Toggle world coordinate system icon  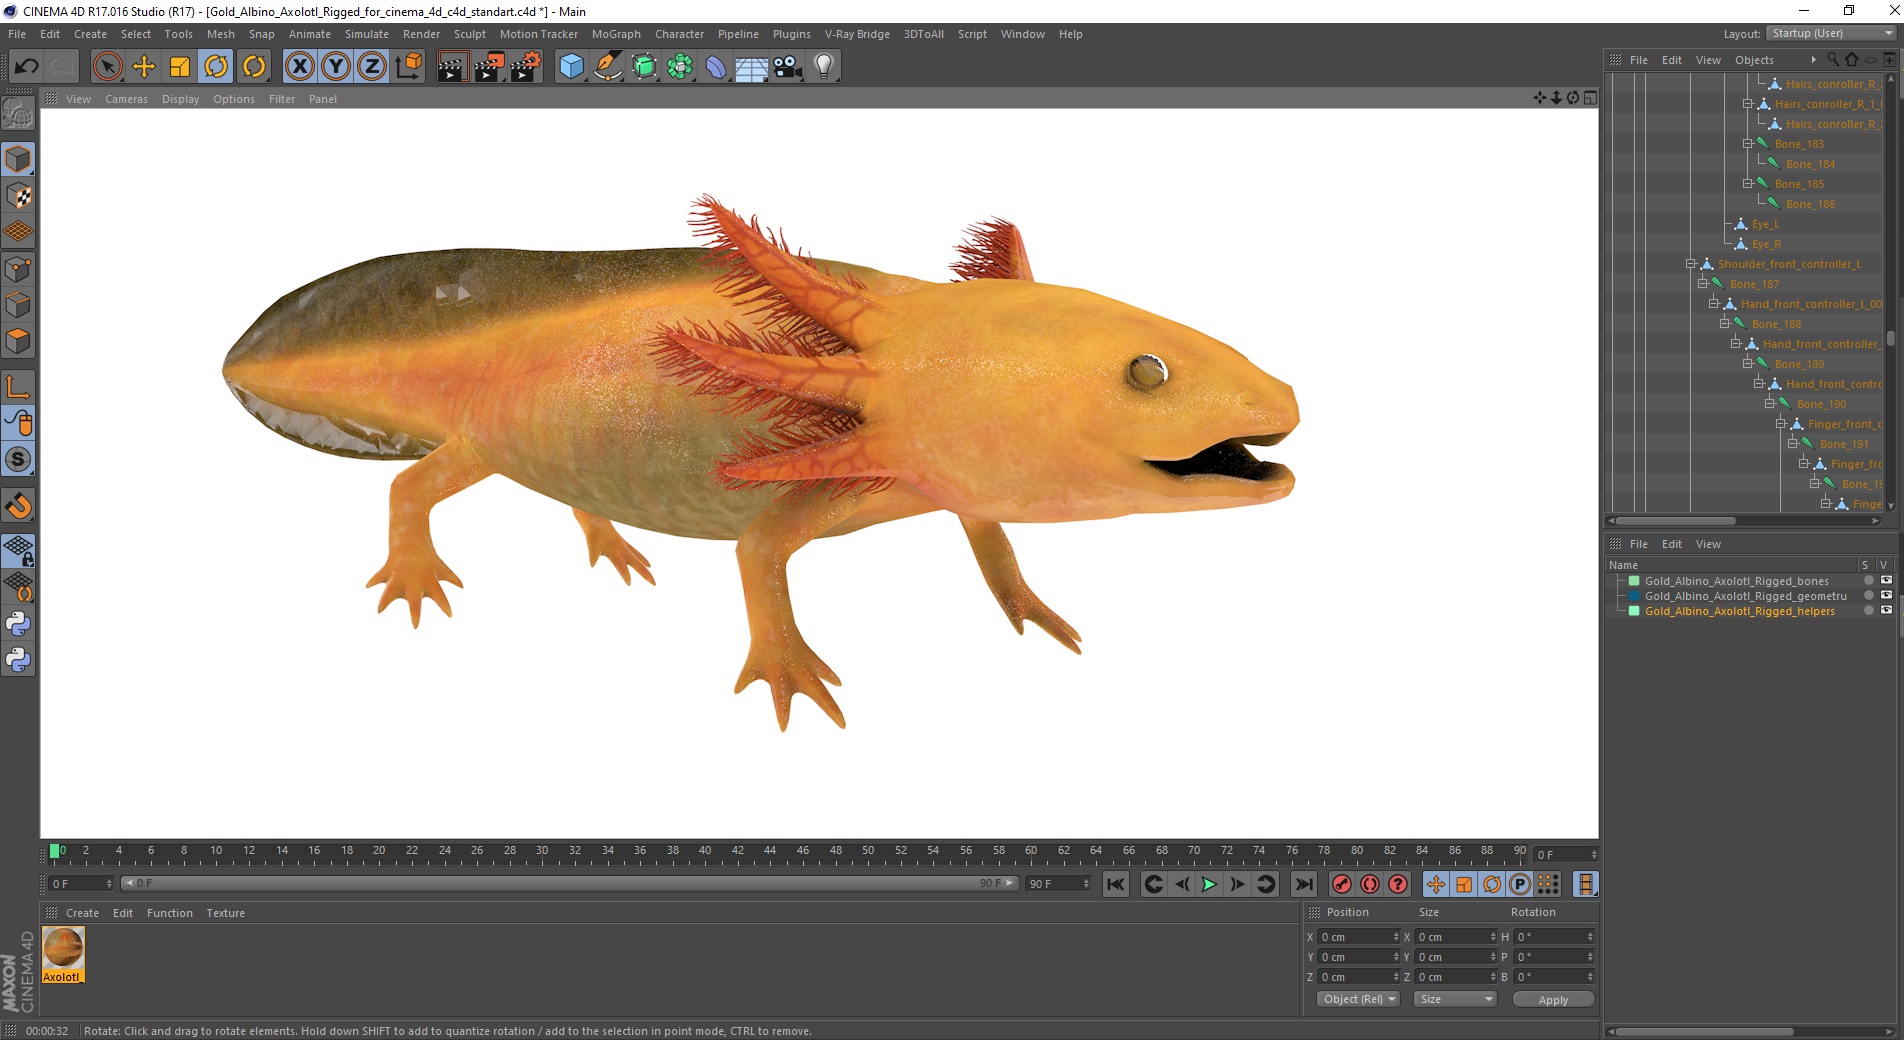pyautogui.click(x=408, y=67)
